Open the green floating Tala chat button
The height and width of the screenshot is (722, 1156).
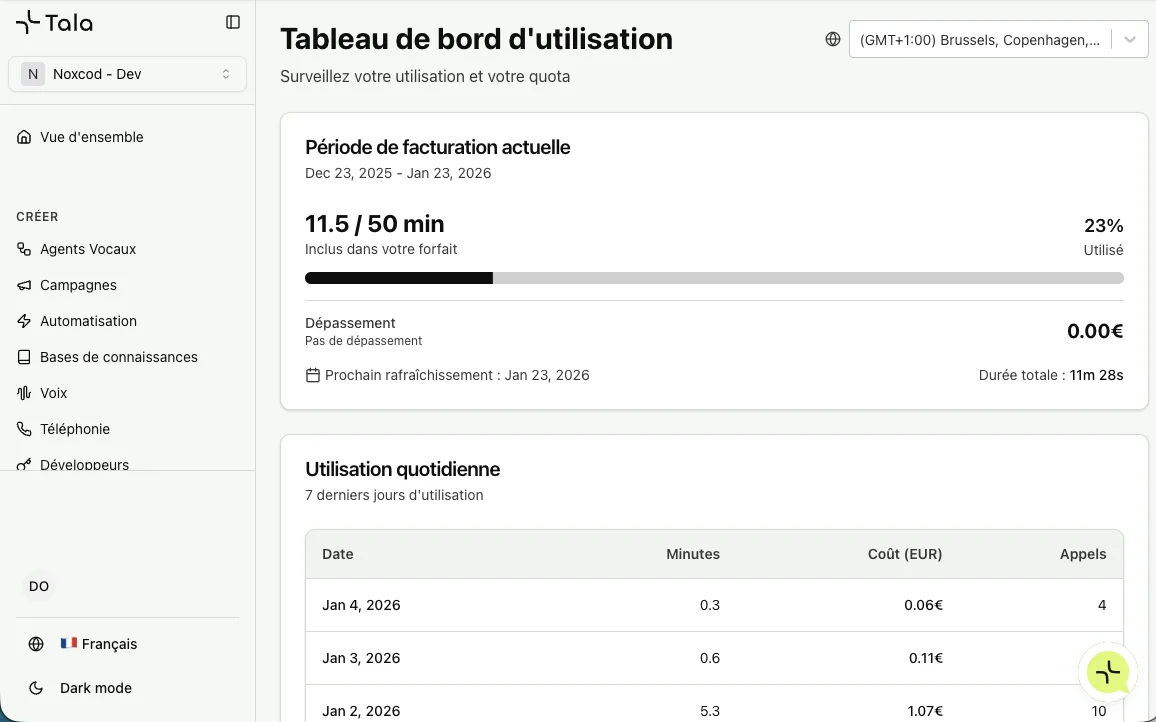pos(1108,672)
